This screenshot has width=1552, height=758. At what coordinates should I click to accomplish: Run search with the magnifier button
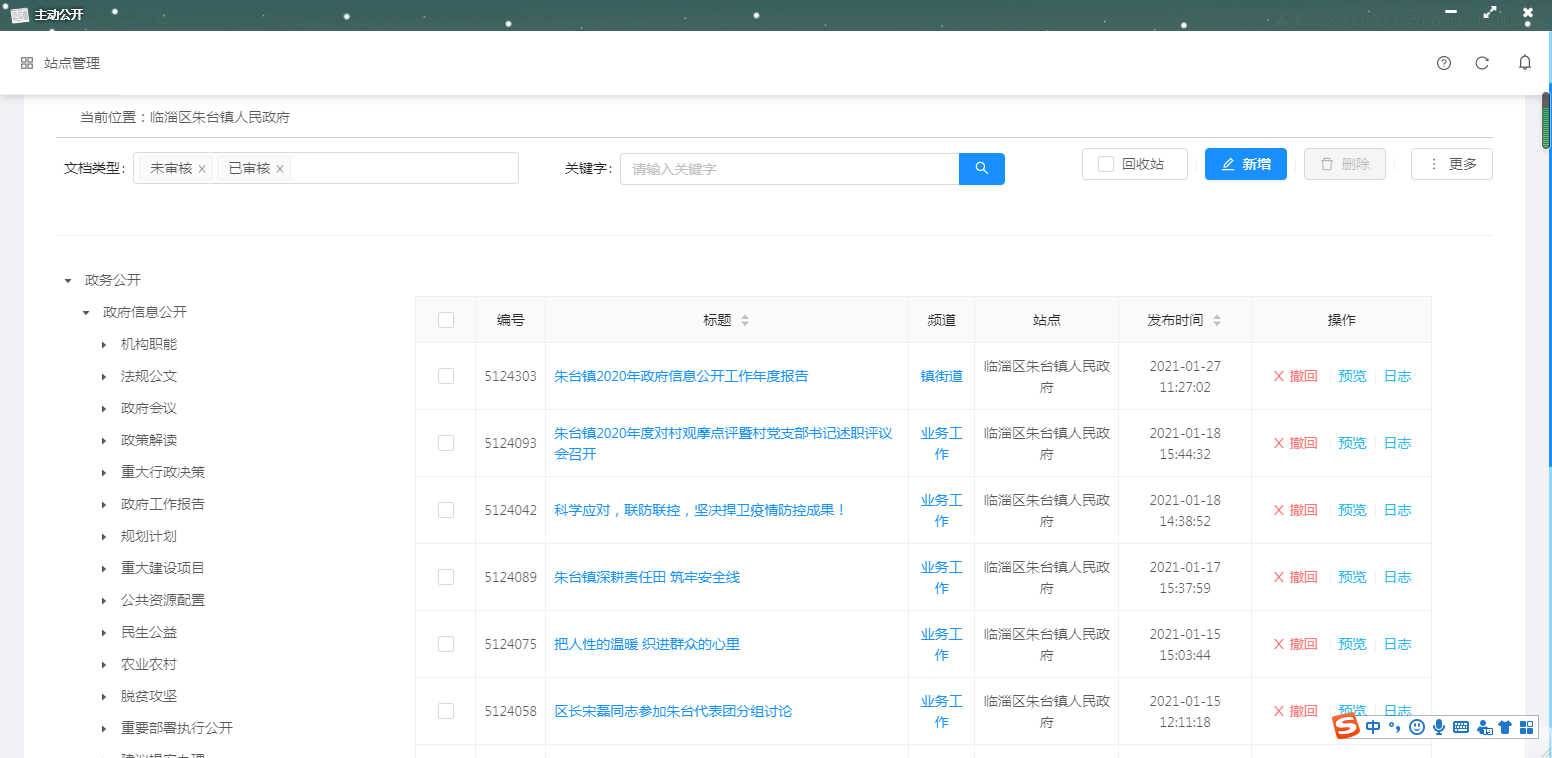pos(980,168)
